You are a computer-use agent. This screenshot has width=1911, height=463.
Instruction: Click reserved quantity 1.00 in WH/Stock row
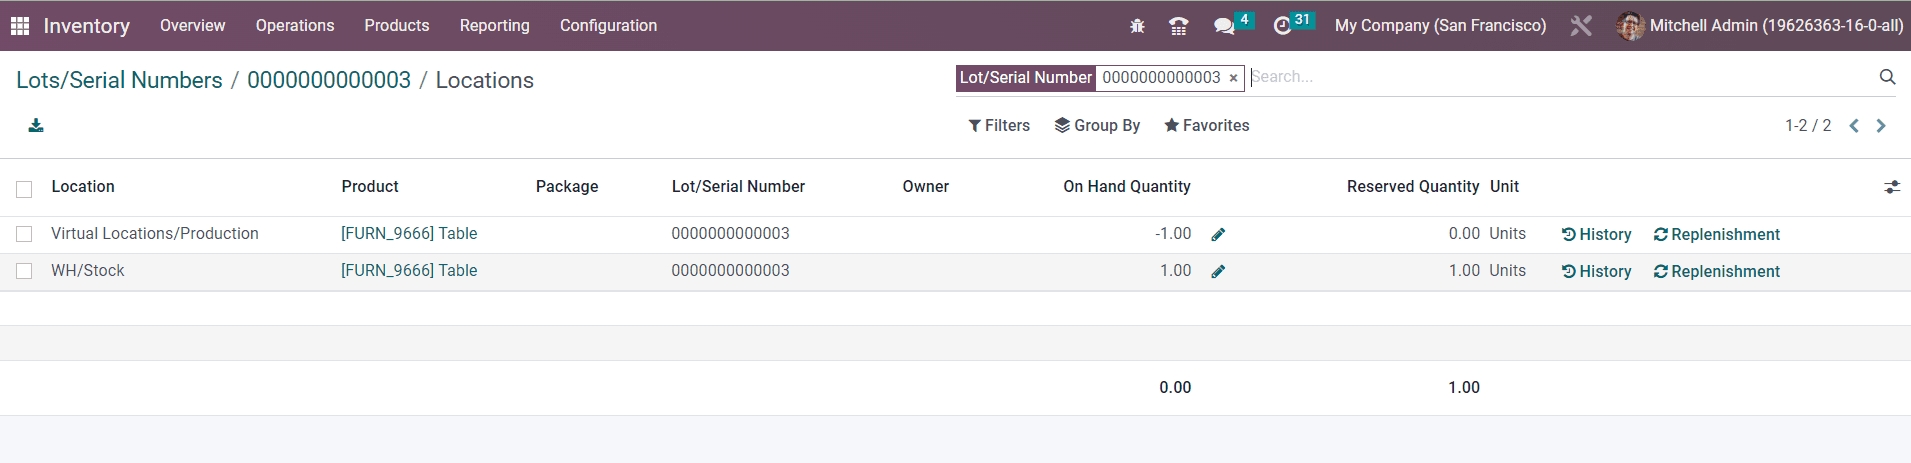click(x=1464, y=271)
